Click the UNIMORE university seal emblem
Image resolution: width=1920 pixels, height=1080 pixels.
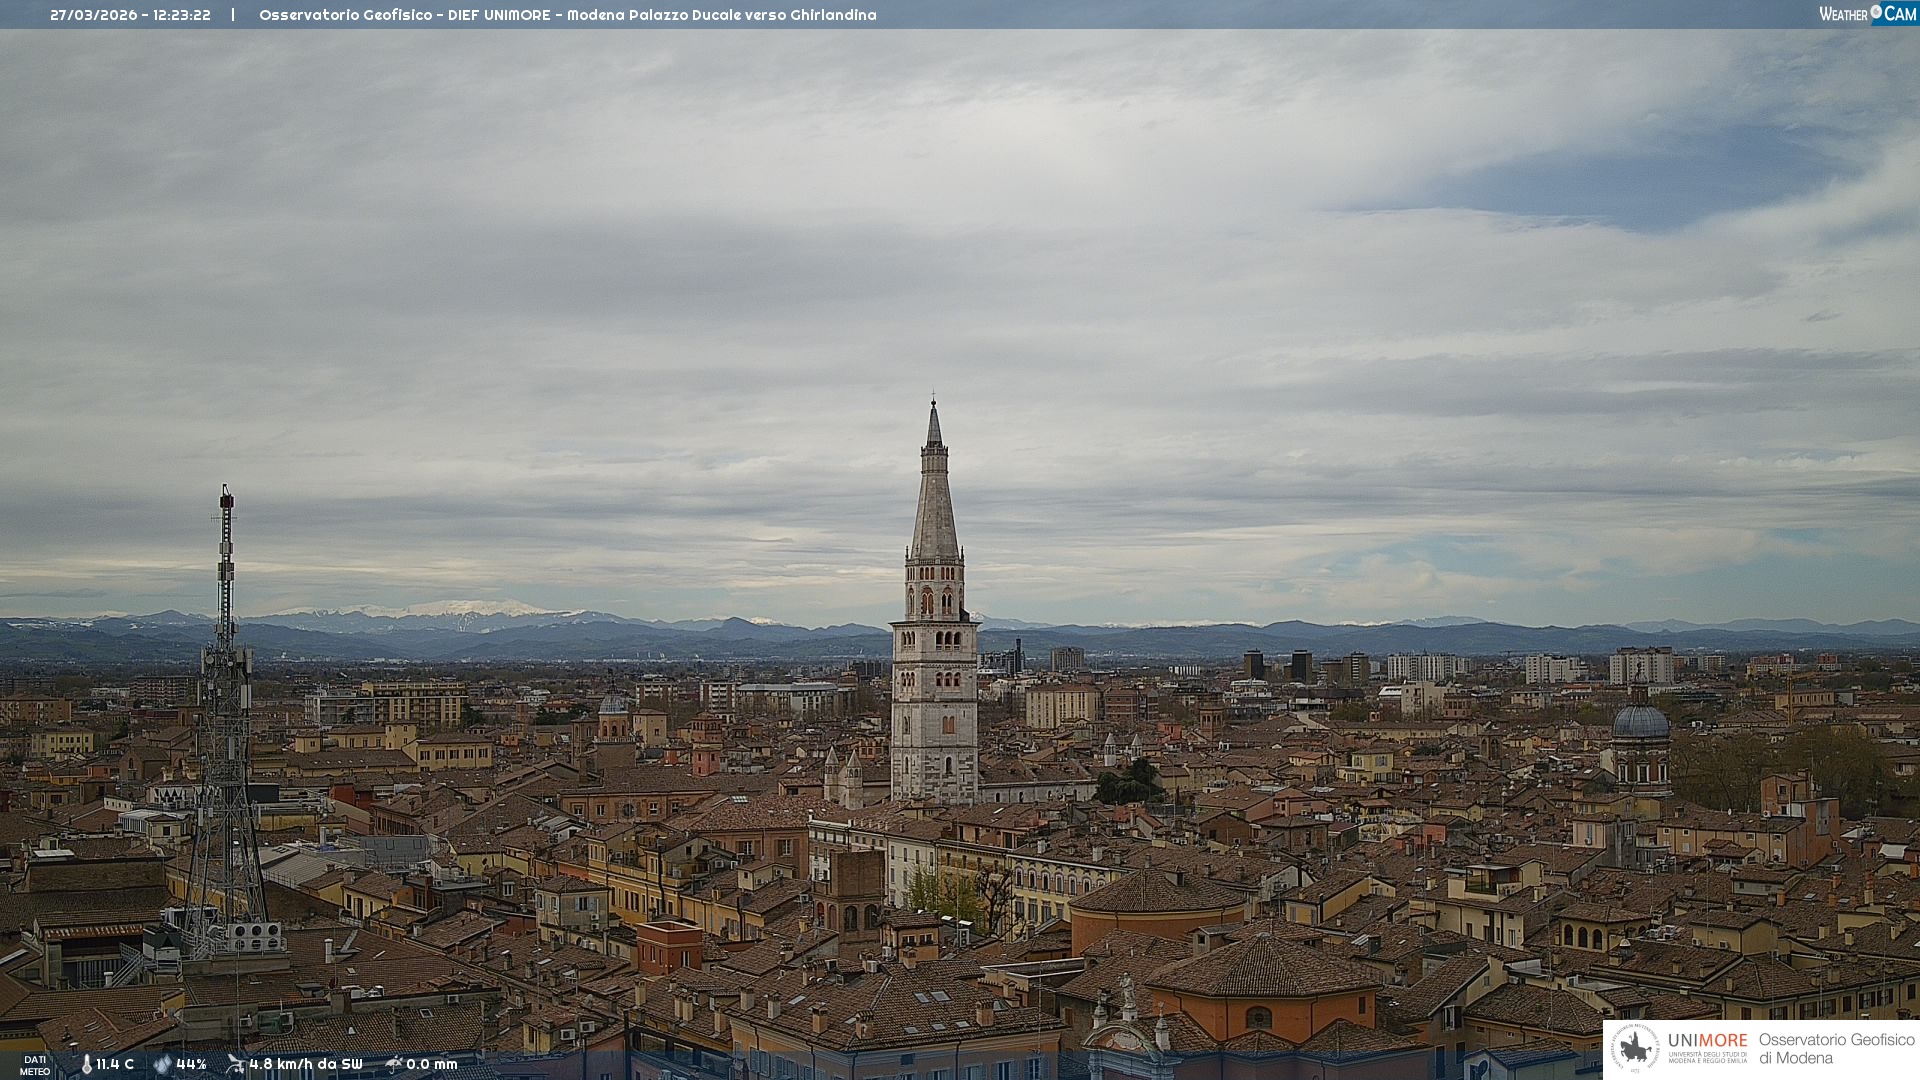tap(1635, 1049)
